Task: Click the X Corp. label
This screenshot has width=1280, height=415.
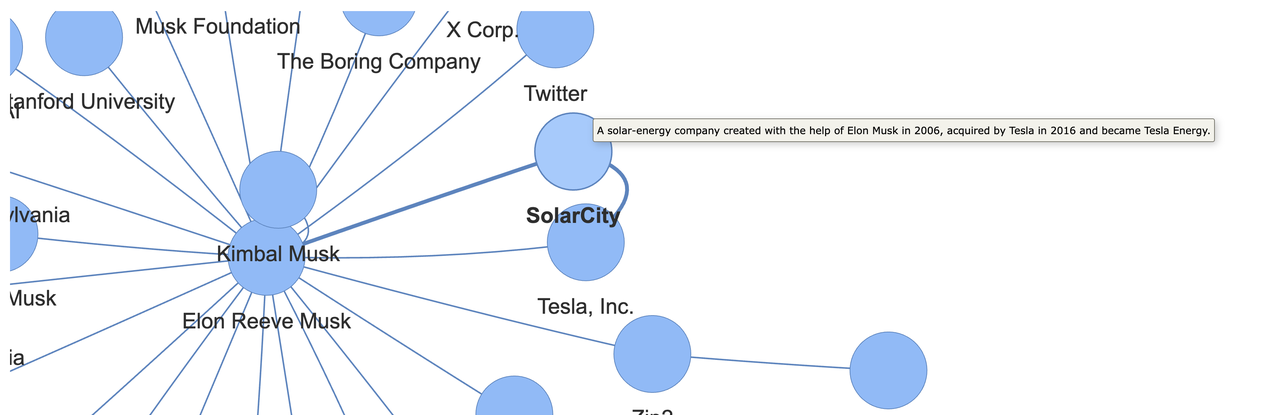Action: coord(482,30)
